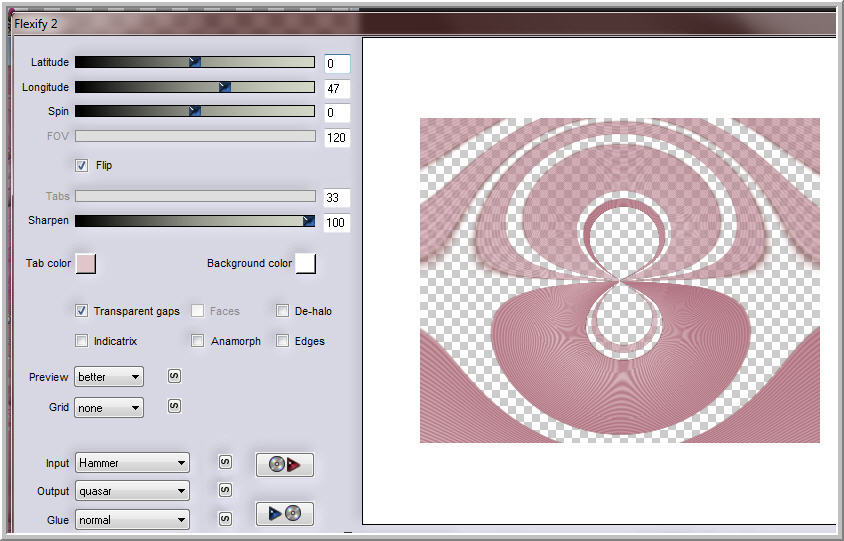Disable Transparent gaps option
The width and height of the screenshot is (844, 541).
pos(81,311)
